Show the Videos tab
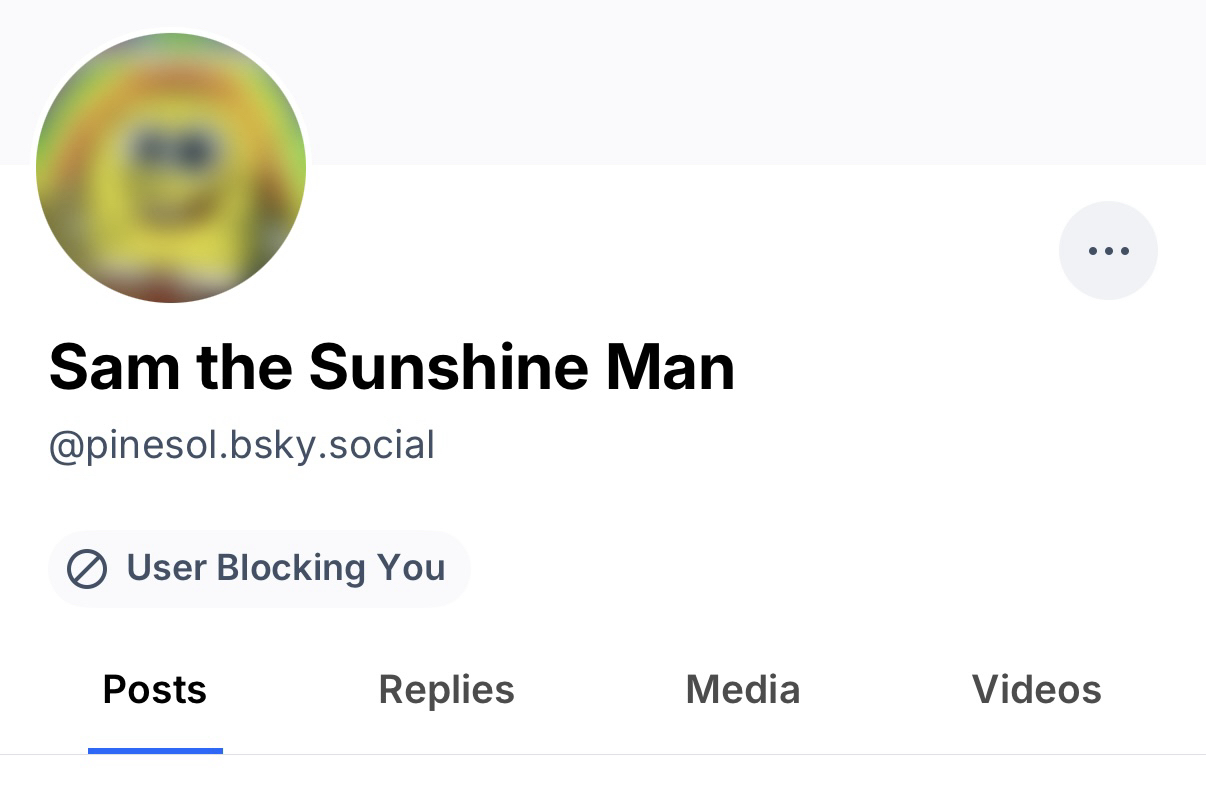Viewport: 1206px width, 787px height. (1036, 690)
